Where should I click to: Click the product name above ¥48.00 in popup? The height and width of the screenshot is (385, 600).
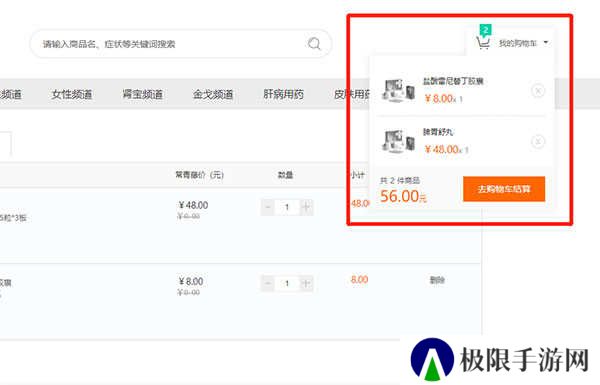coord(438,132)
